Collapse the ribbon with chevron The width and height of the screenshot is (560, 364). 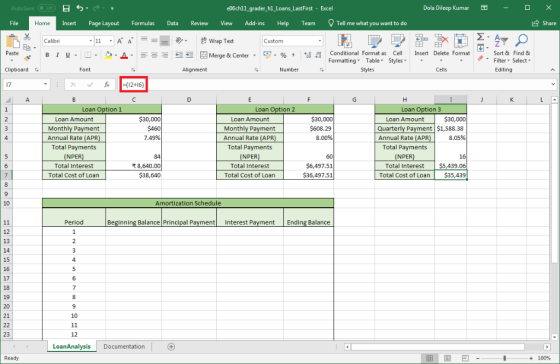click(x=552, y=70)
